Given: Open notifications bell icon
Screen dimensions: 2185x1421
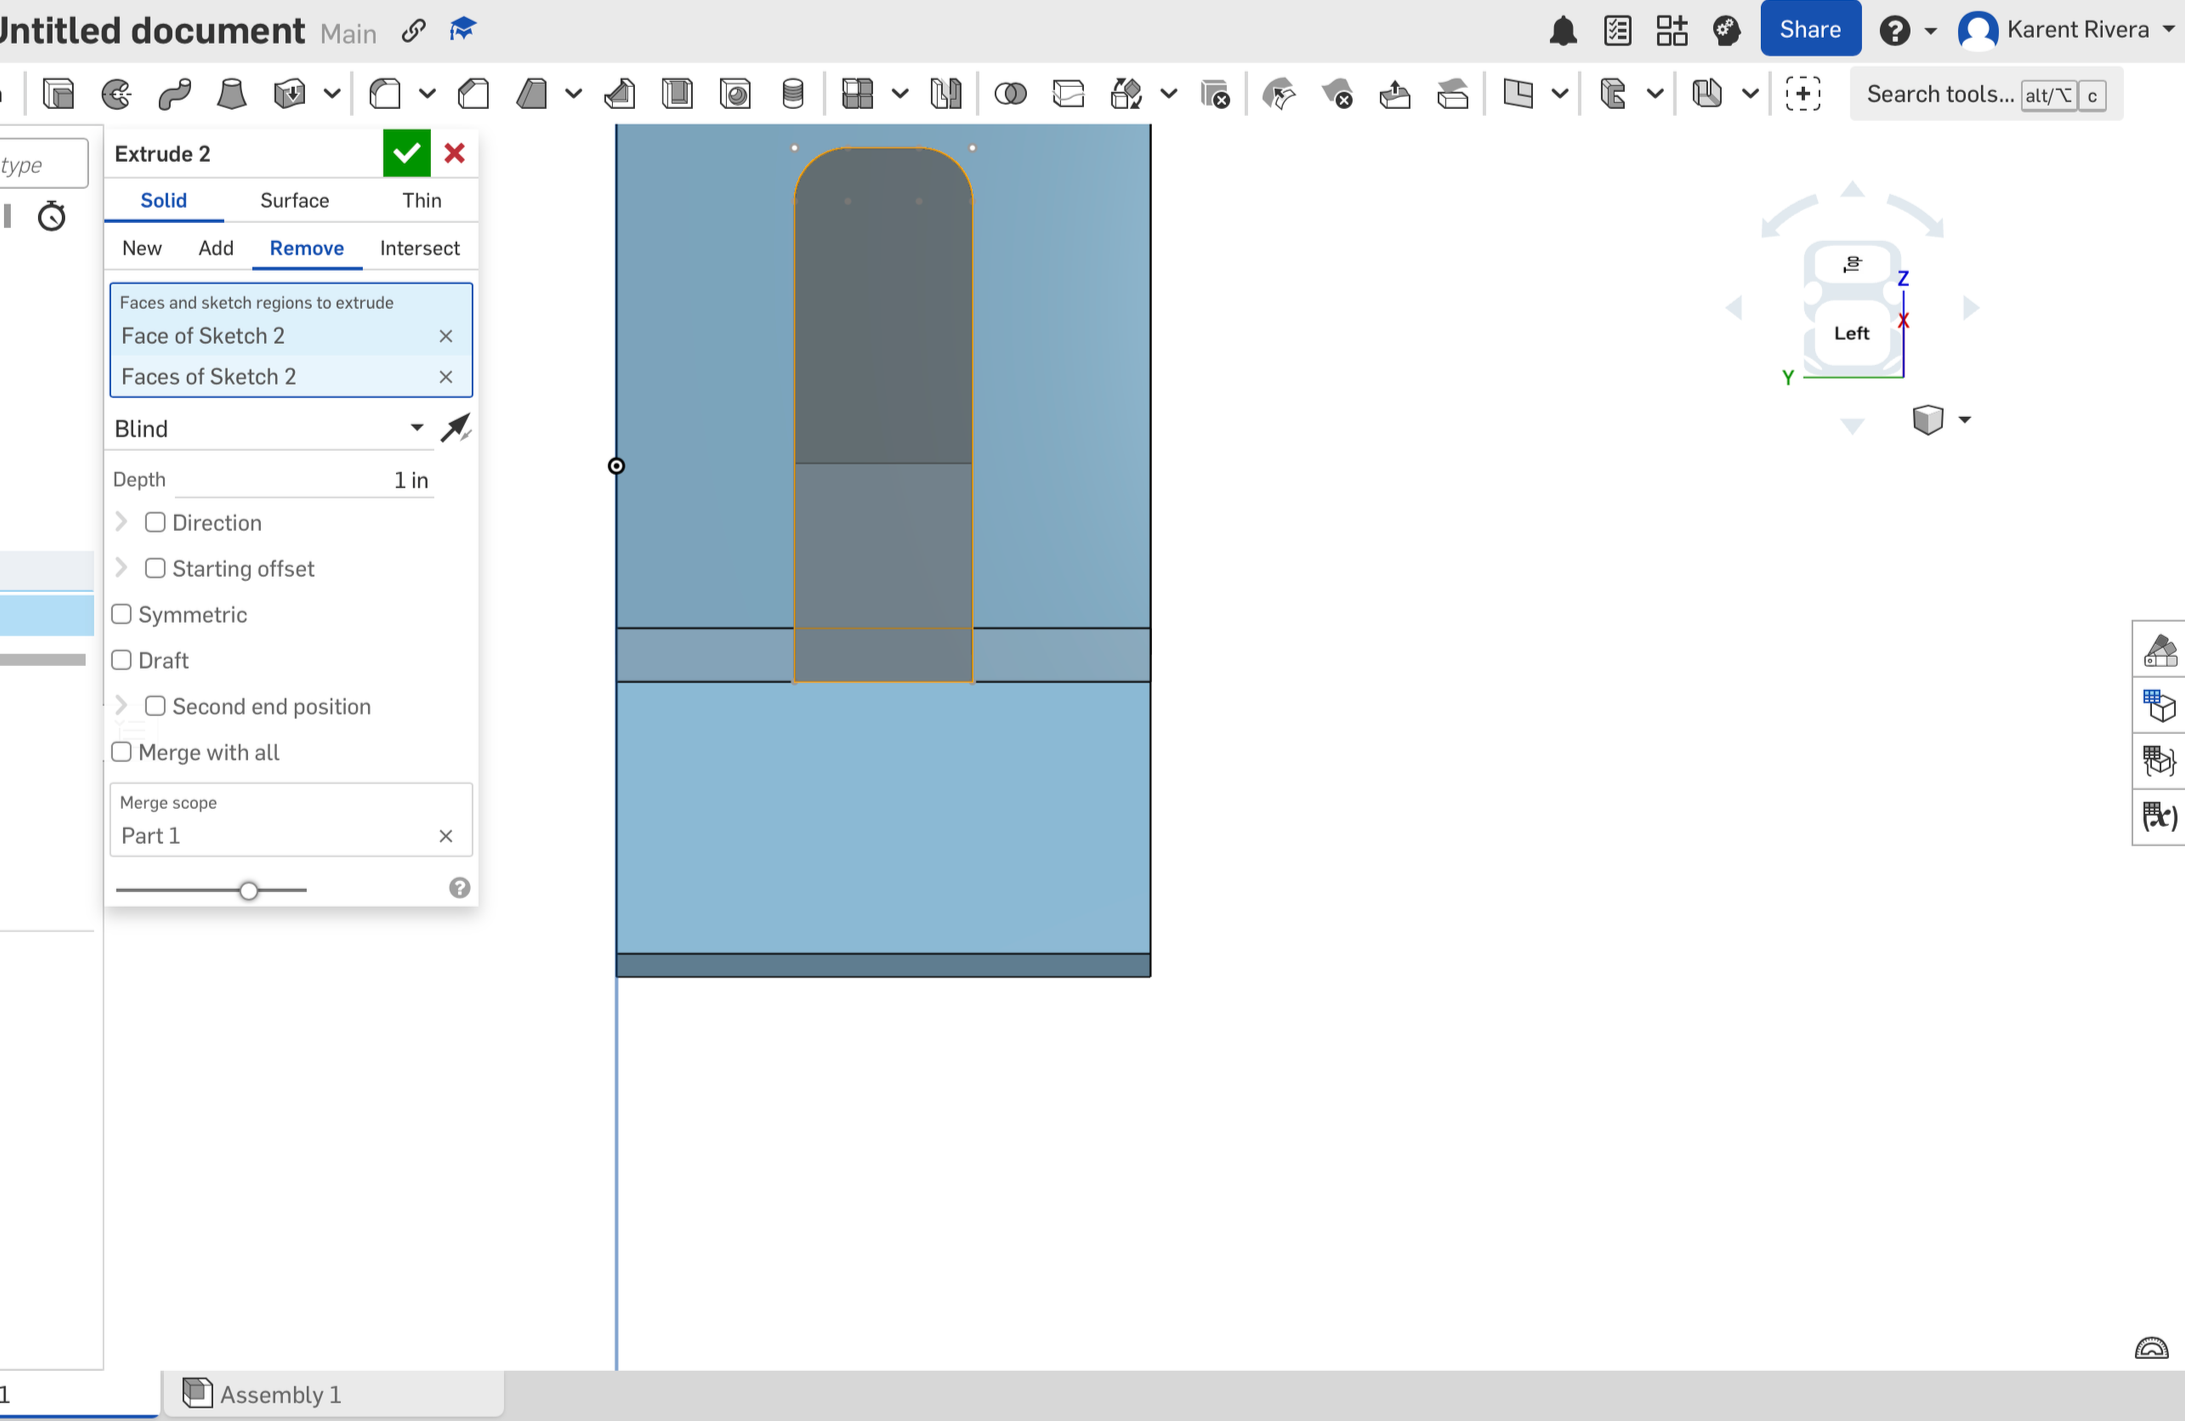Looking at the screenshot, I should [1563, 31].
